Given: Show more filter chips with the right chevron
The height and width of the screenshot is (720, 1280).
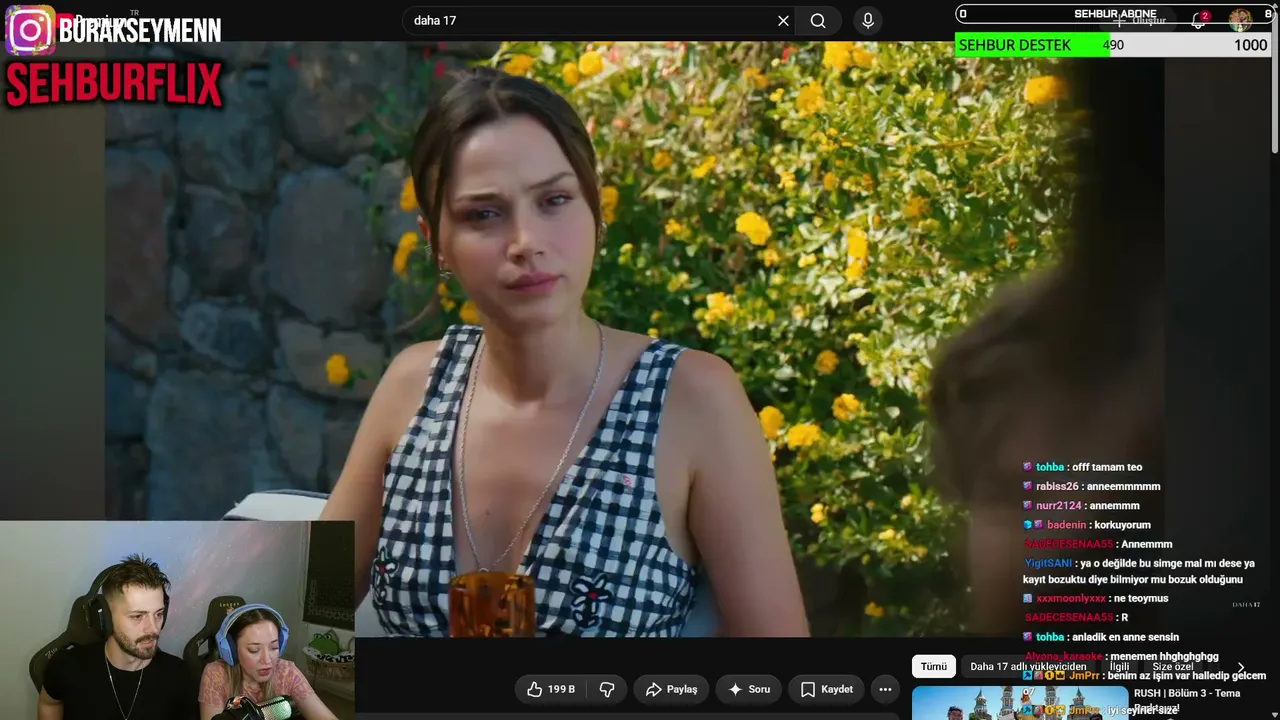Looking at the screenshot, I should (1241, 667).
